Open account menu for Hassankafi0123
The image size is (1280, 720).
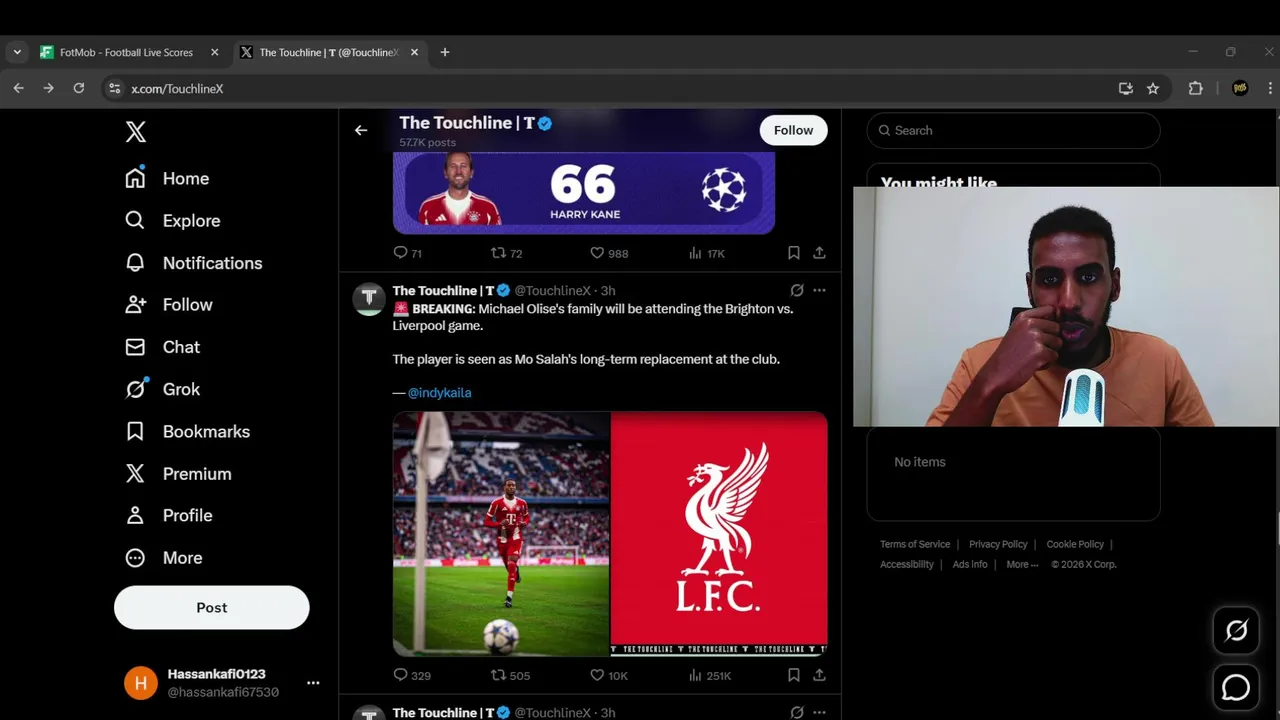pyautogui.click(x=222, y=683)
